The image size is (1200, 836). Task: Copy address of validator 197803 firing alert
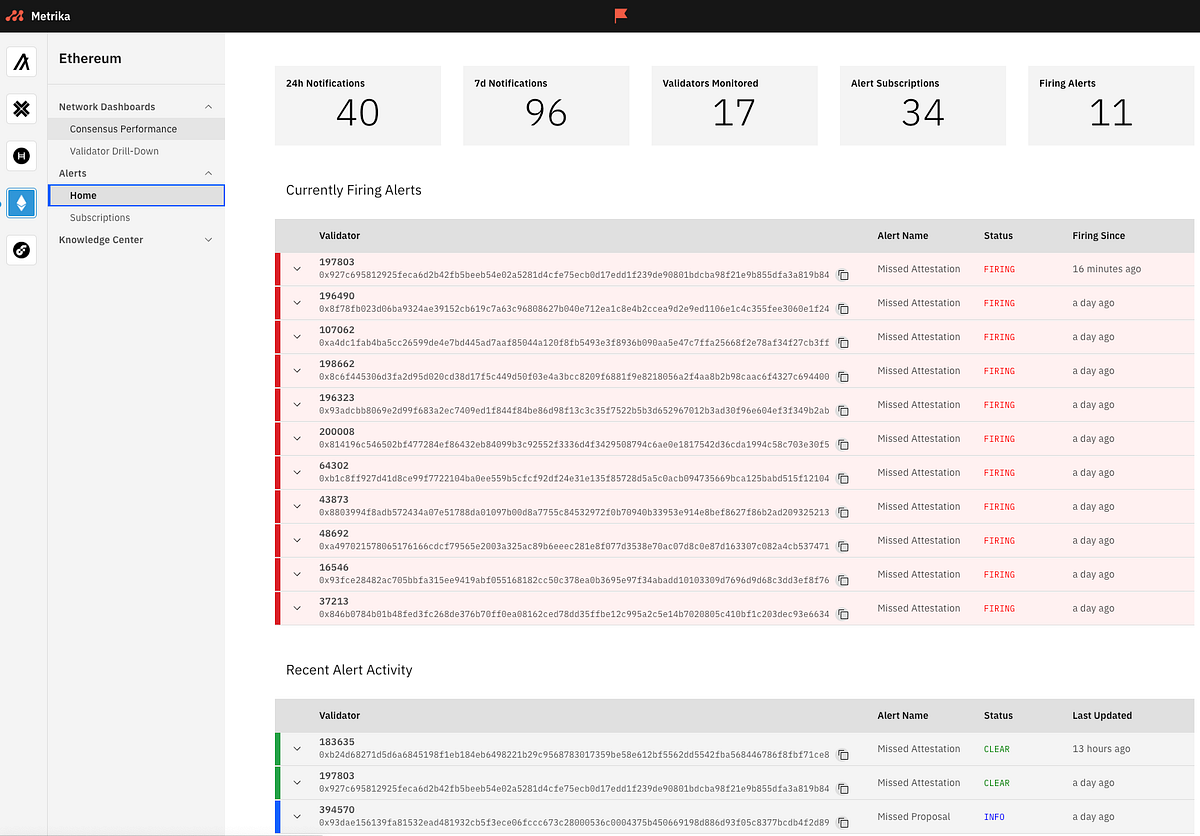843,275
